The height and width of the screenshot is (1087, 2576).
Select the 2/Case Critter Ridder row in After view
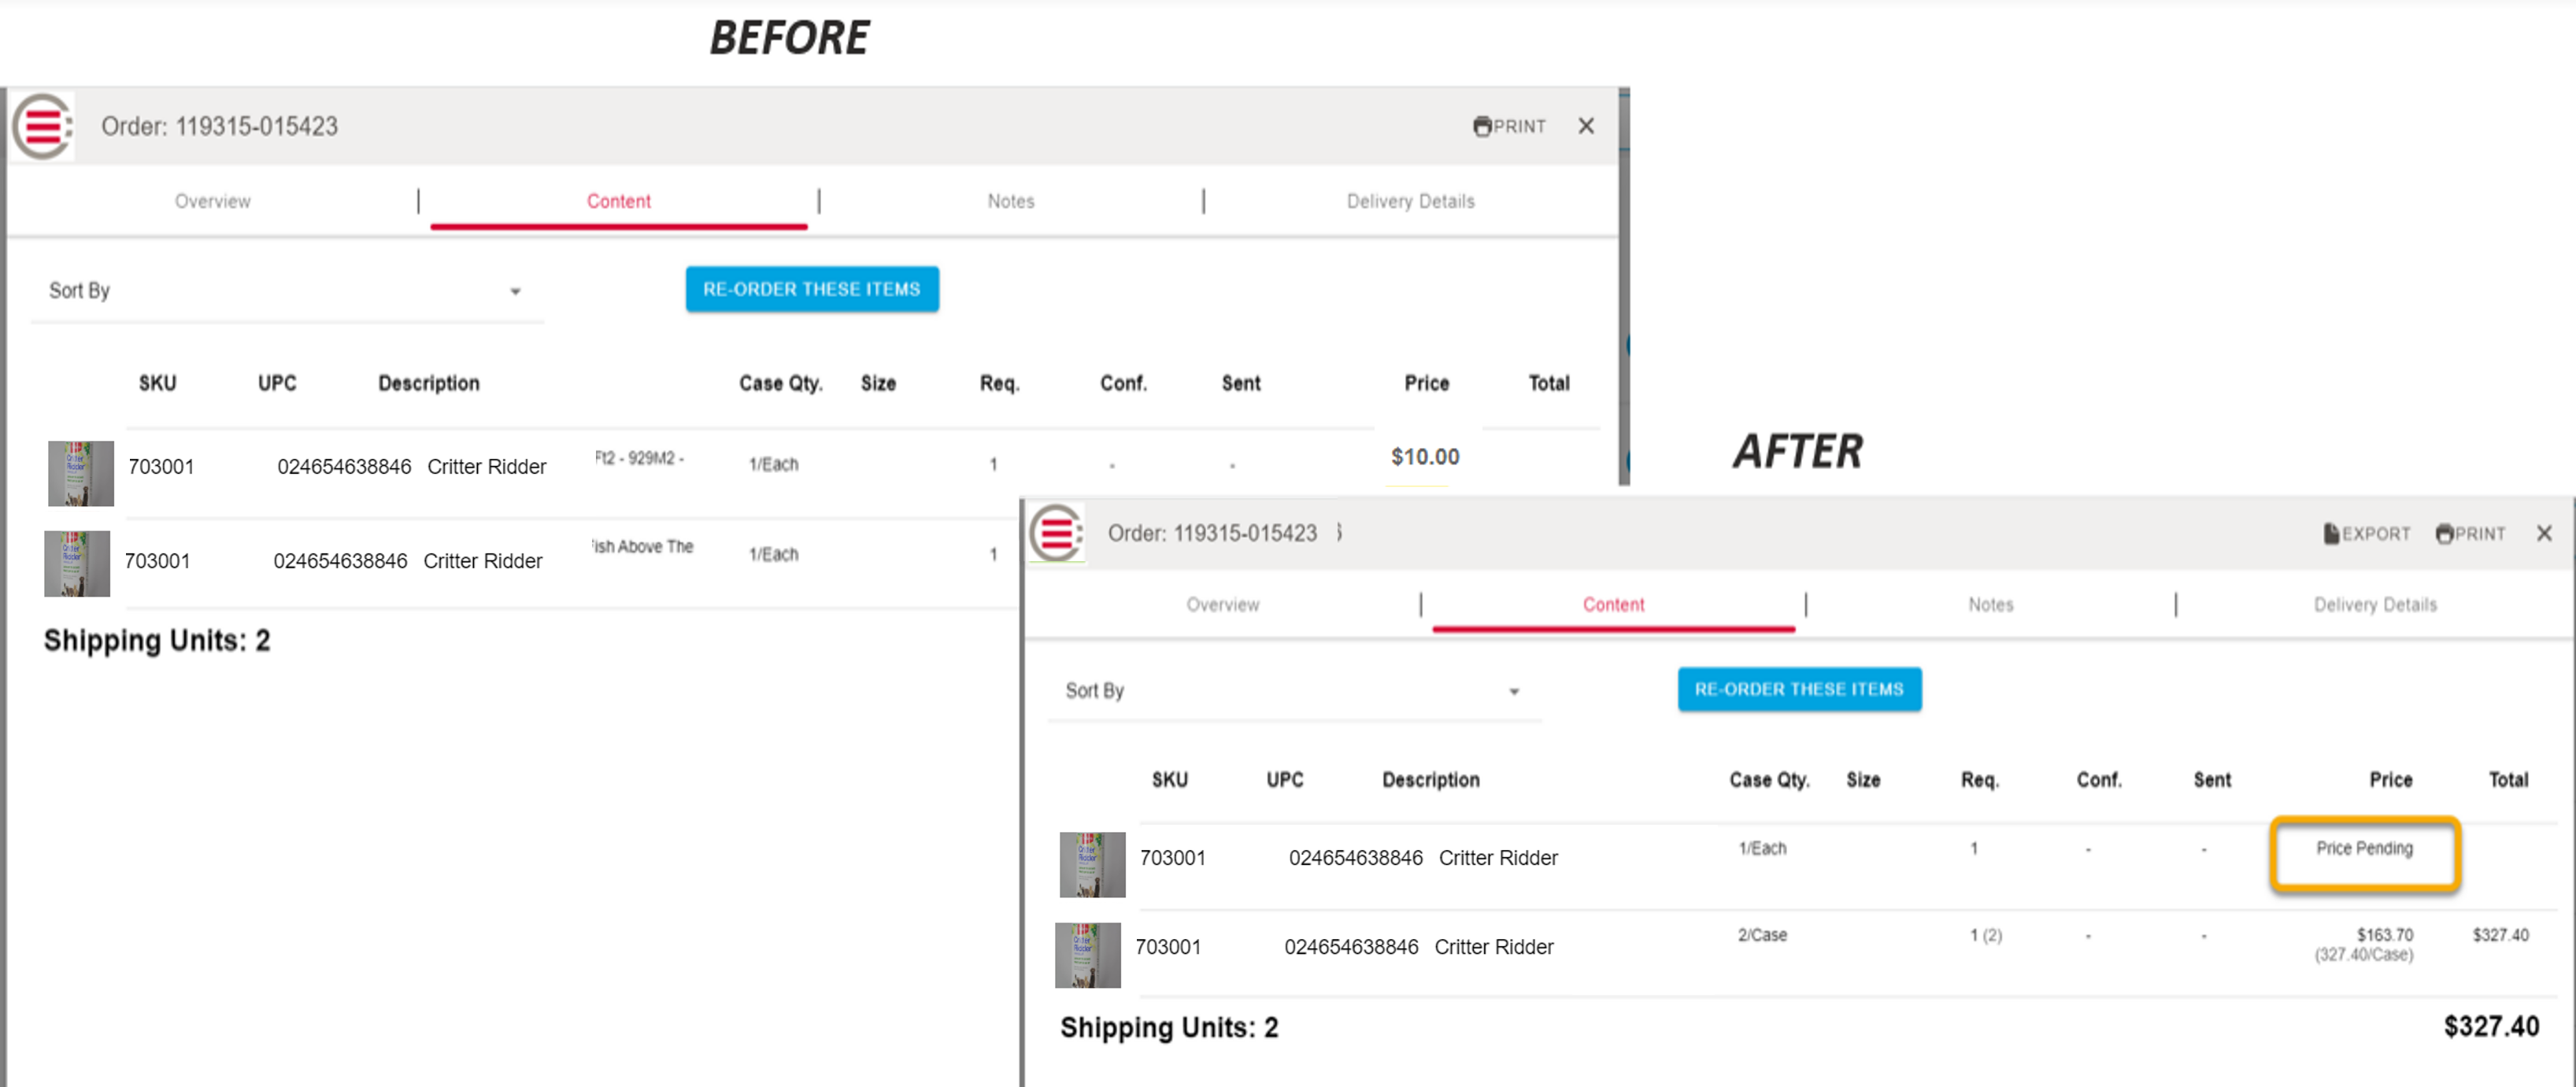[1494, 946]
